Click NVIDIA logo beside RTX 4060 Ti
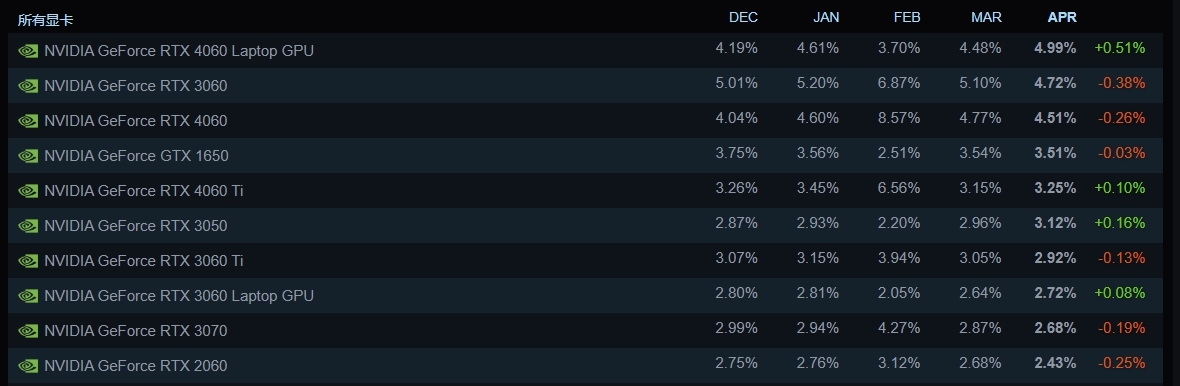This screenshot has height=386, width=1180. pos(28,191)
